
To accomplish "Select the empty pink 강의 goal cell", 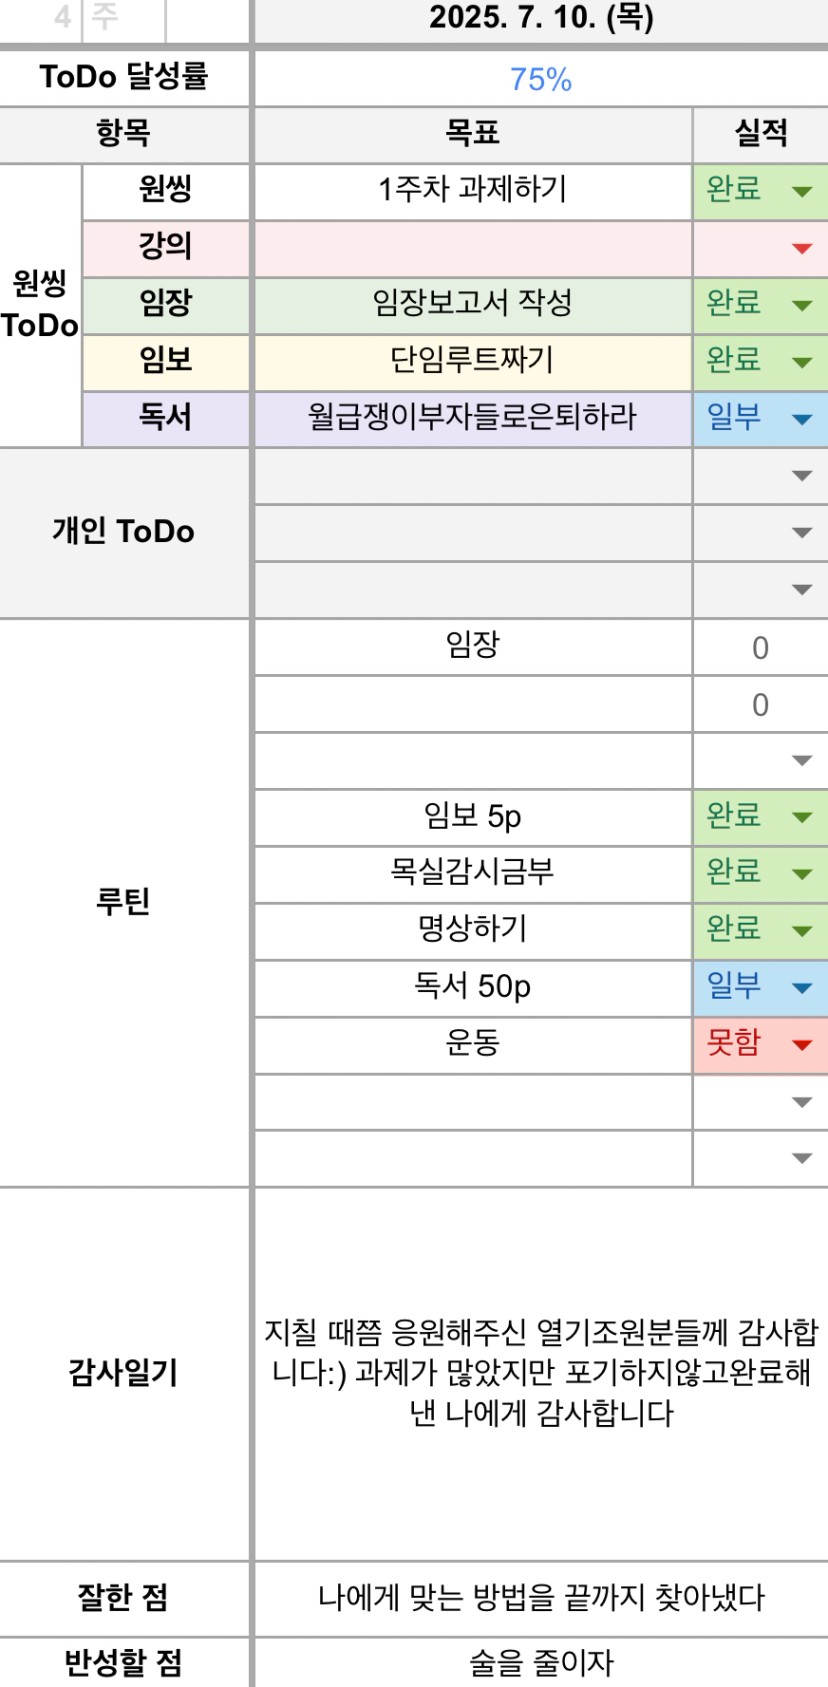I will [x=473, y=248].
